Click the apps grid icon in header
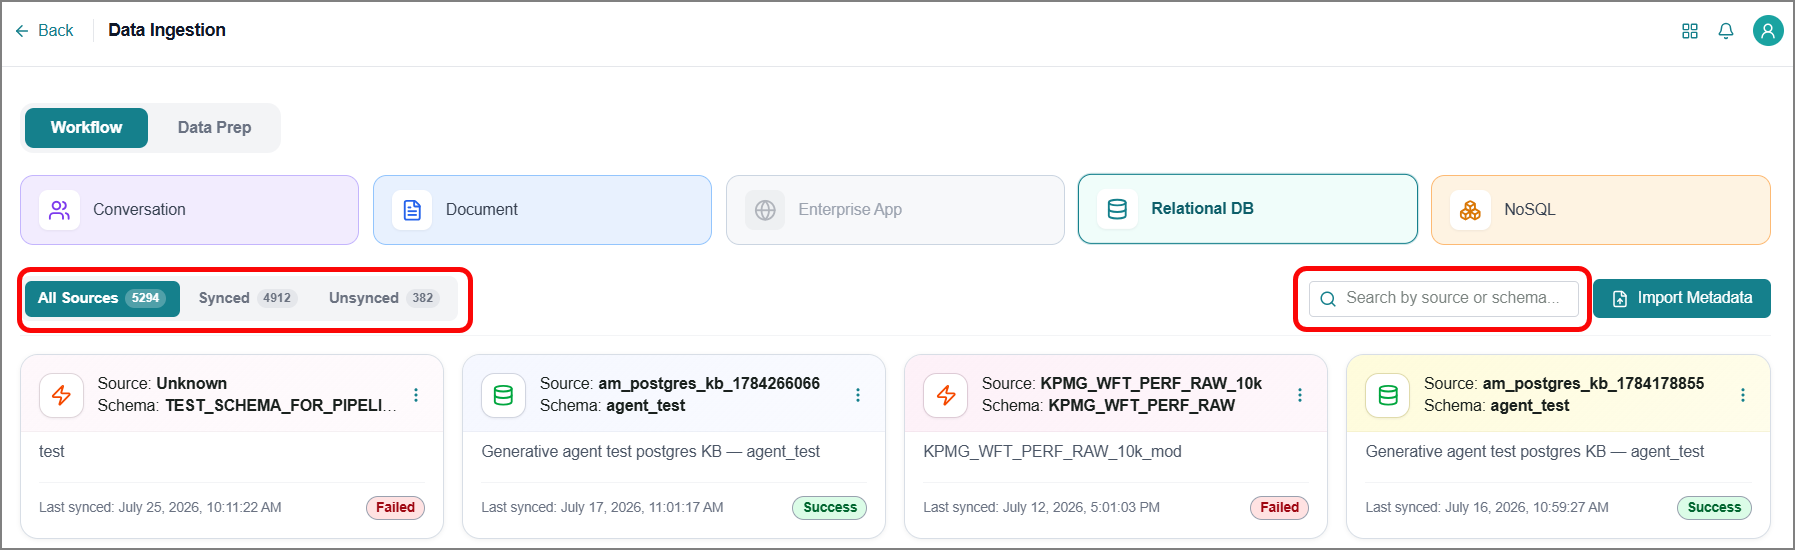Screen dimensions: 1795x550 [x=1690, y=31]
